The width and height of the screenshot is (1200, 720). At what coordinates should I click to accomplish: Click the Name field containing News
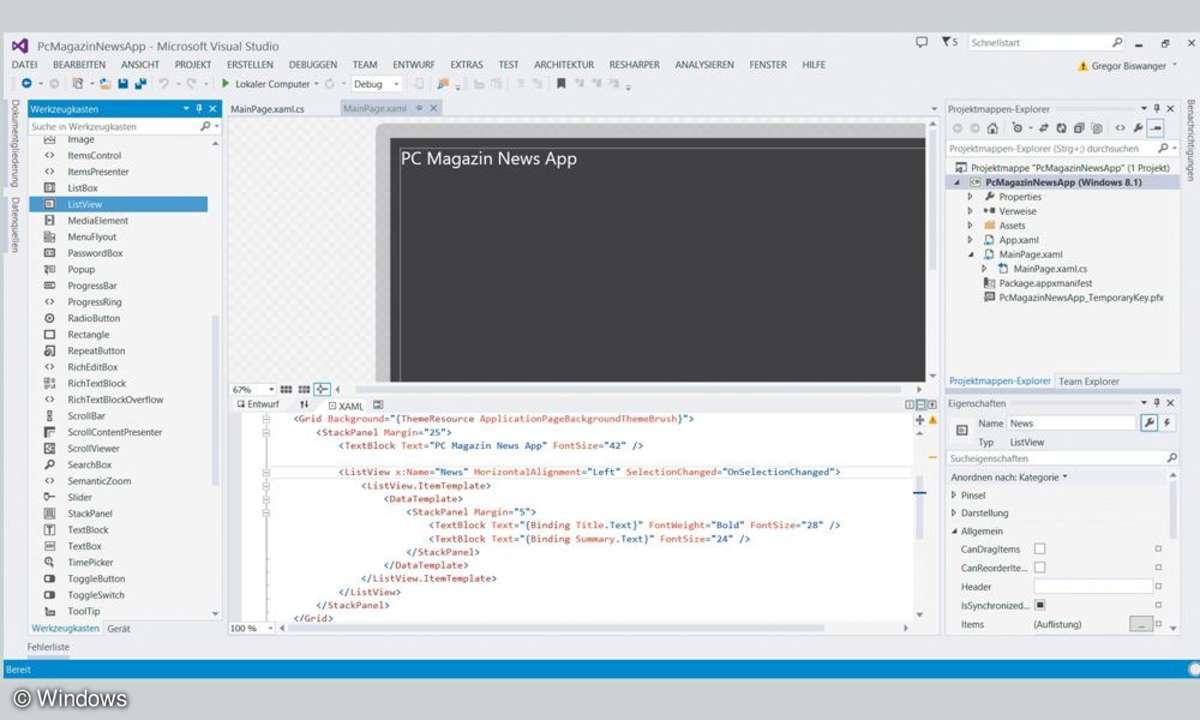click(x=1072, y=423)
